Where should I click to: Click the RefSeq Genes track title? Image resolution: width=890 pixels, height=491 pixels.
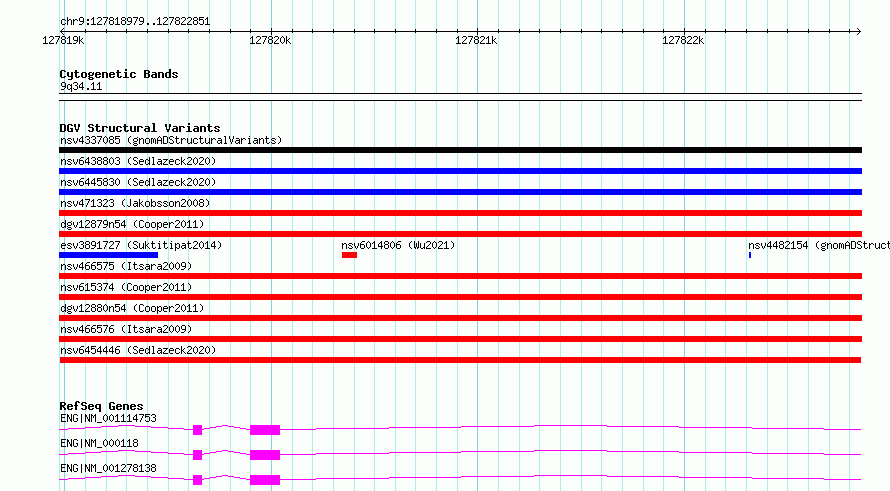[102, 406]
